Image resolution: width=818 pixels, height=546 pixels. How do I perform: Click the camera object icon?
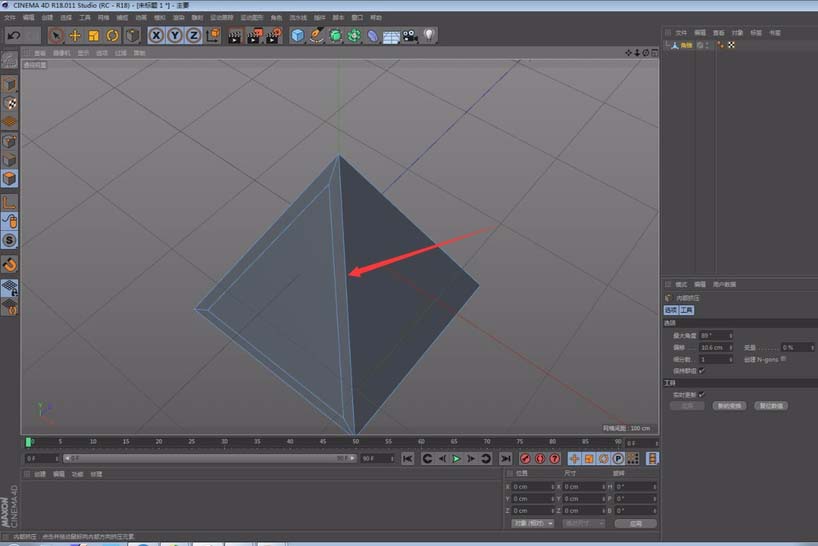coord(410,35)
